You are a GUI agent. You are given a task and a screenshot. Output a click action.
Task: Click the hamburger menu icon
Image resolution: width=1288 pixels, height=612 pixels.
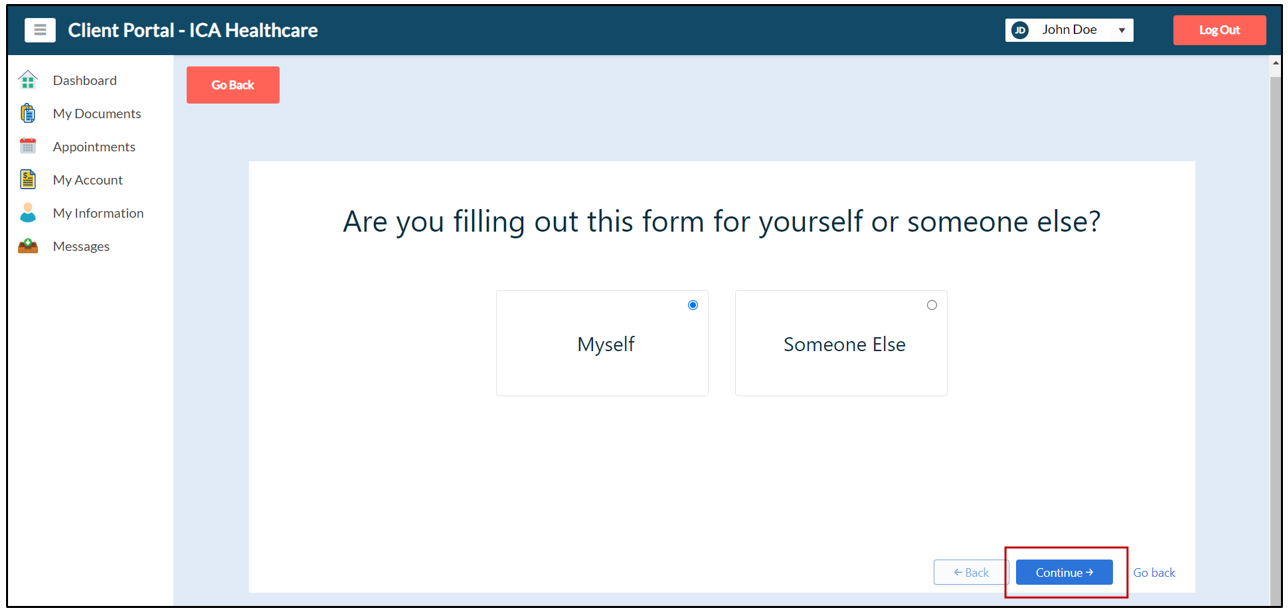click(40, 30)
